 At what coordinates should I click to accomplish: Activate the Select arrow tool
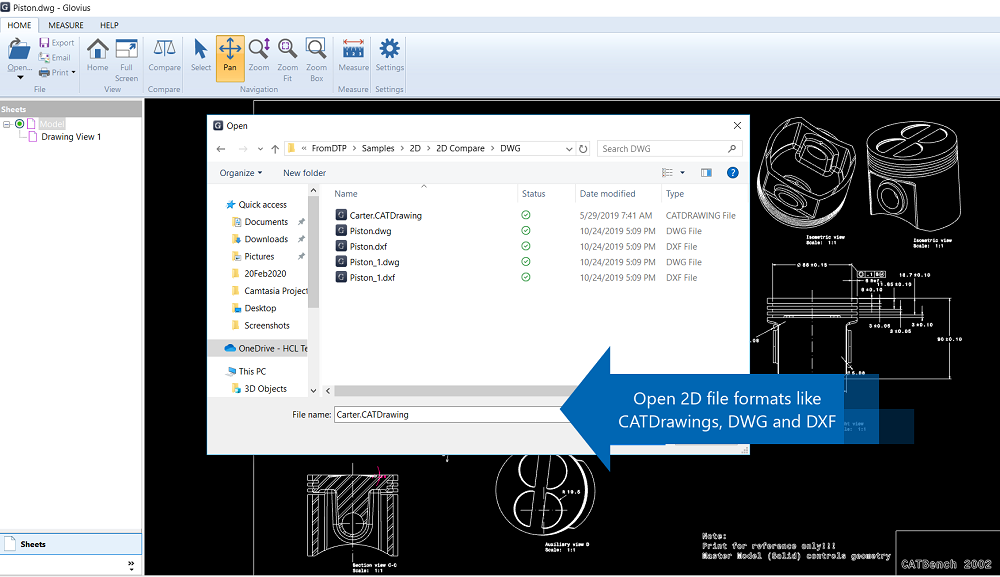point(200,50)
